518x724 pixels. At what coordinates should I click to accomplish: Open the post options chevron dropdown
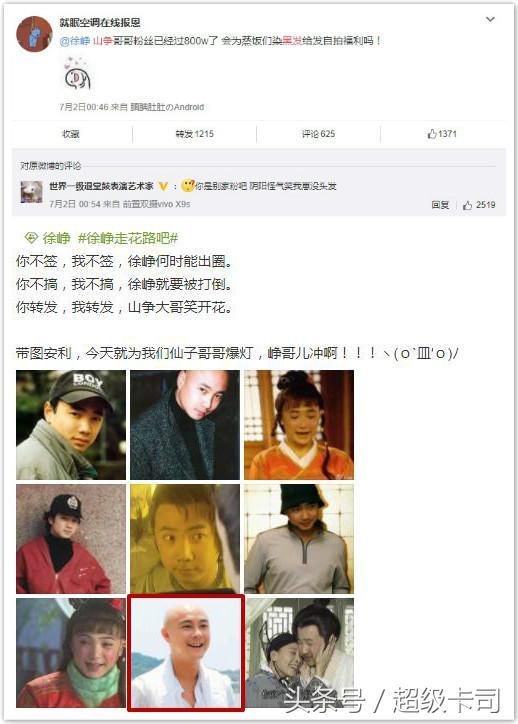coord(490,19)
